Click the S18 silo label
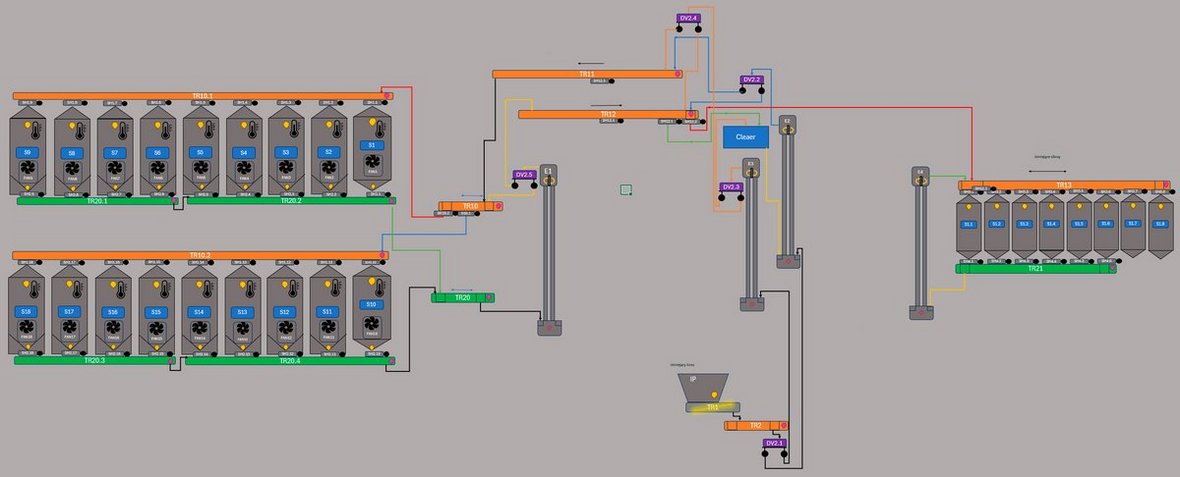Viewport: 1180px width, 477px height. coord(27,312)
